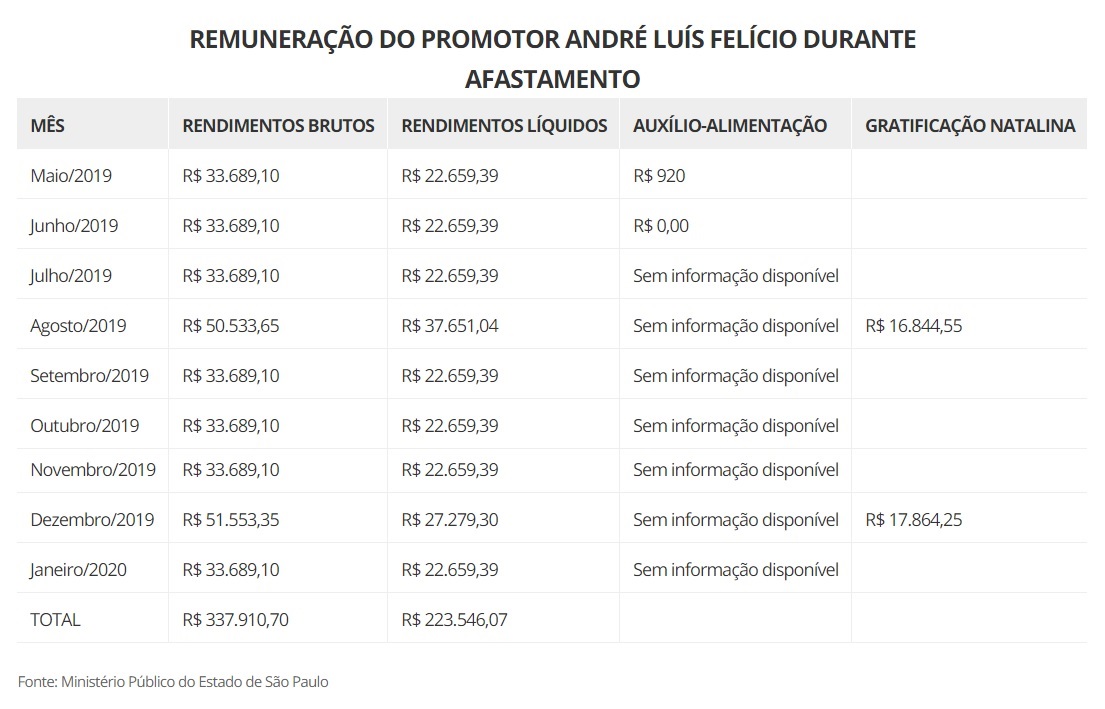Click the AUXÍLIO-ALIMENTAÇÃO column header
This screenshot has width=1105, height=709.
tap(730, 125)
